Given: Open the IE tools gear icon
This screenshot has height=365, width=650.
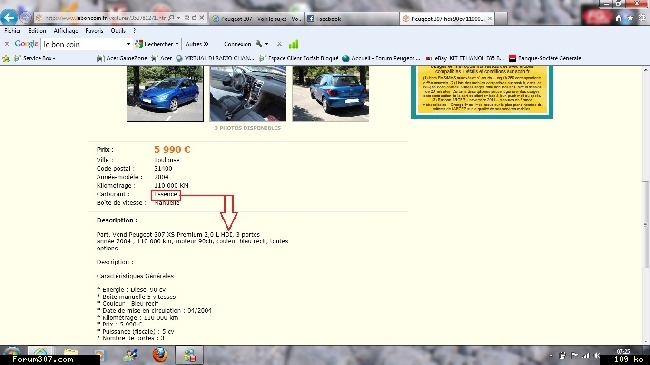Looking at the screenshot, I should click(x=642, y=18).
